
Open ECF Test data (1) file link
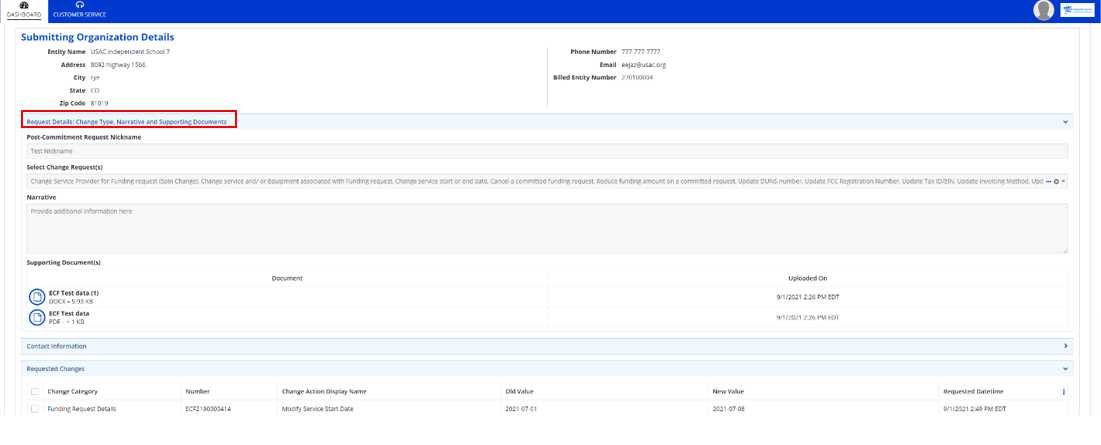click(x=74, y=293)
